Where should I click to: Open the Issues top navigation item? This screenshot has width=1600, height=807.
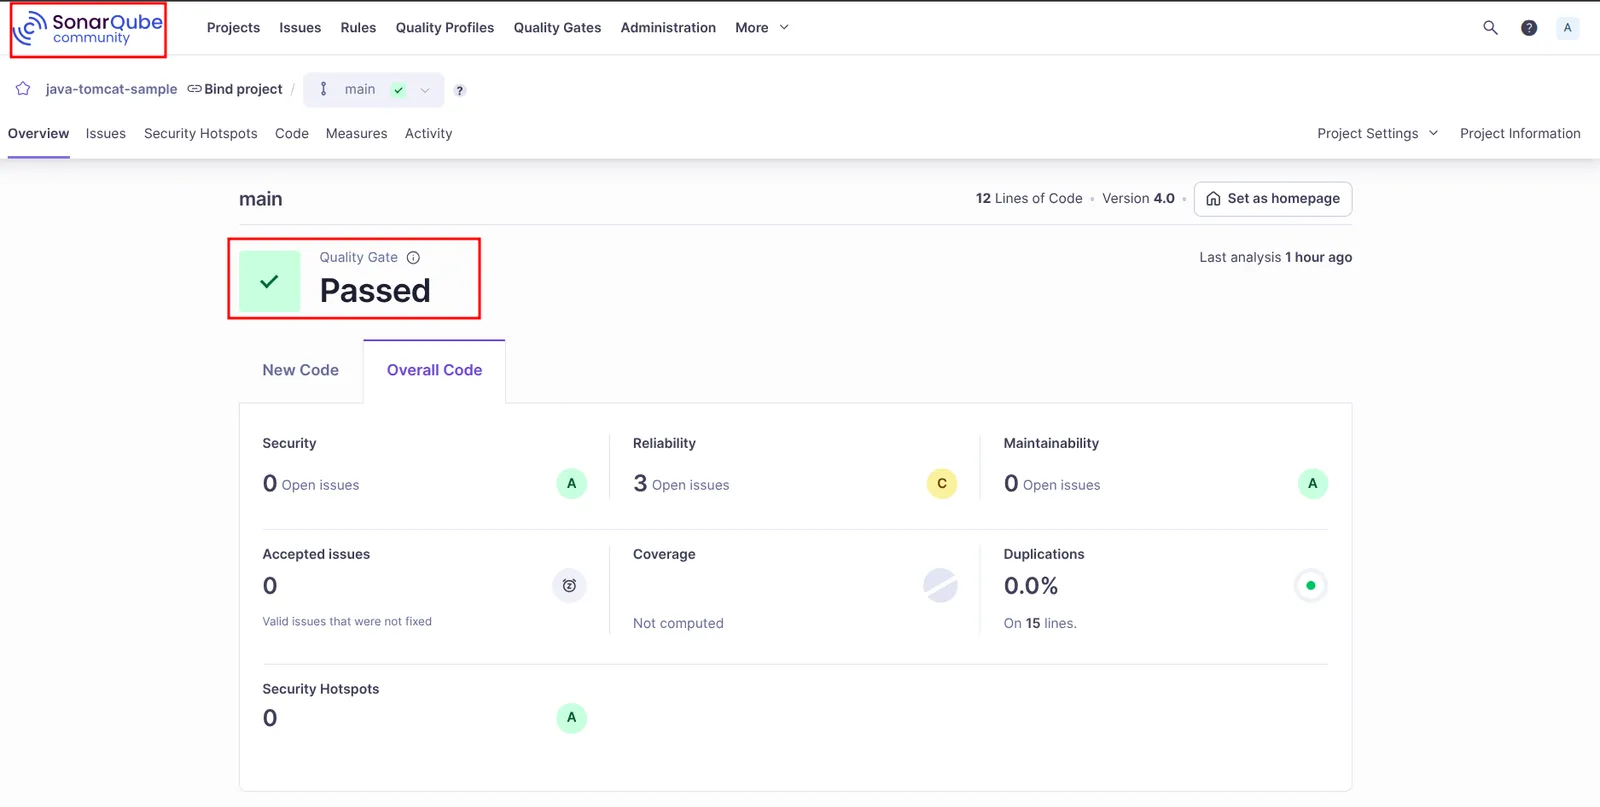300,28
